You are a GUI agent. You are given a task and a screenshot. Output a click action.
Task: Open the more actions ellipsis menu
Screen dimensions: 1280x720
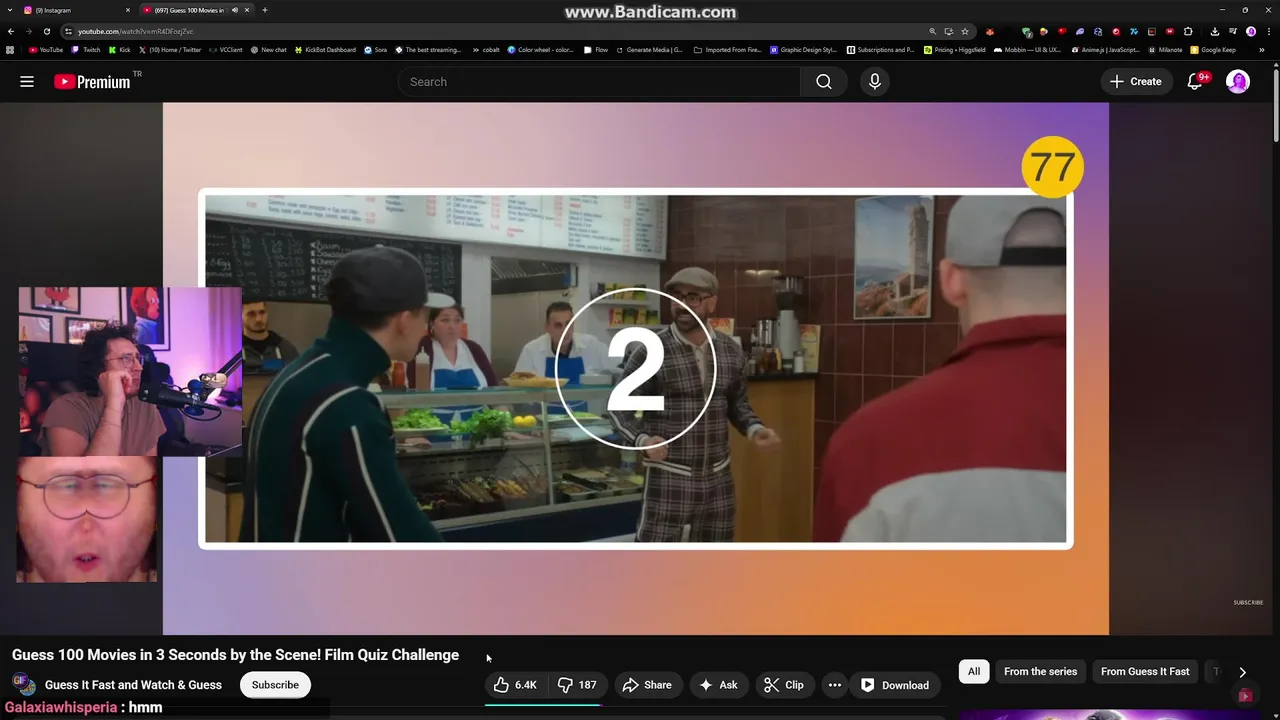point(835,685)
